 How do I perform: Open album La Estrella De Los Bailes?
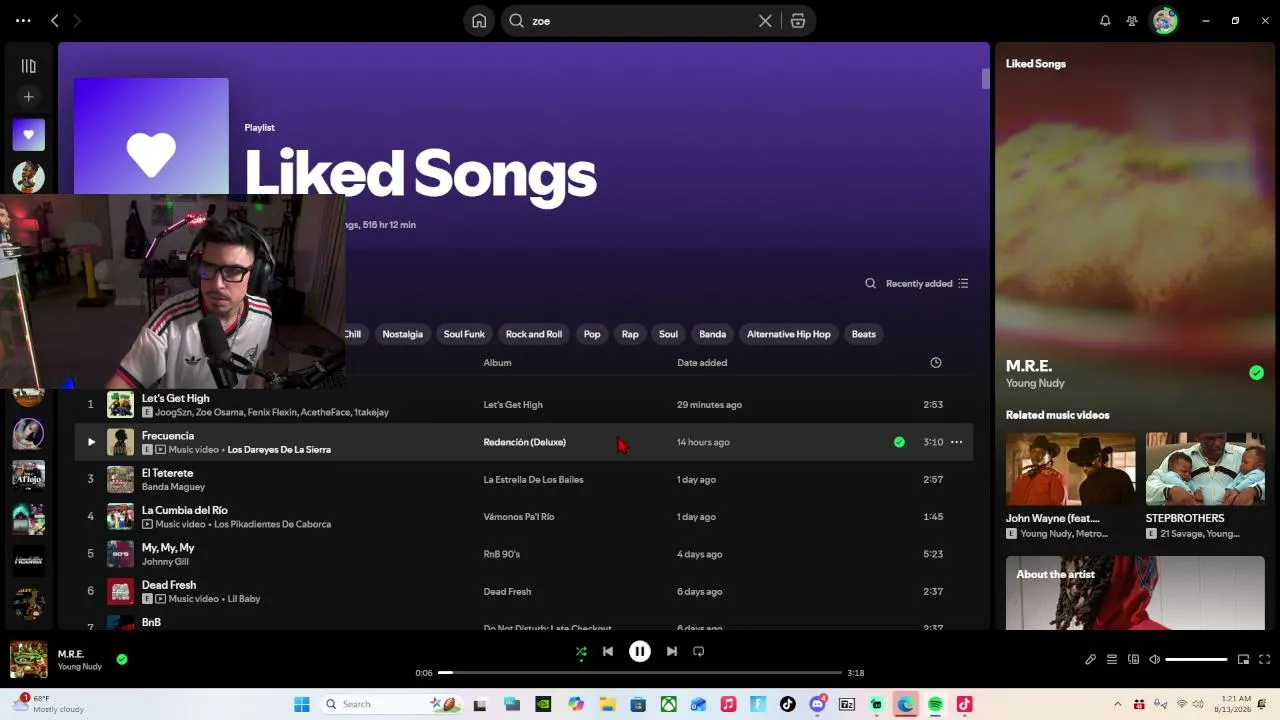pyautogui.click(x=533, y=480)
